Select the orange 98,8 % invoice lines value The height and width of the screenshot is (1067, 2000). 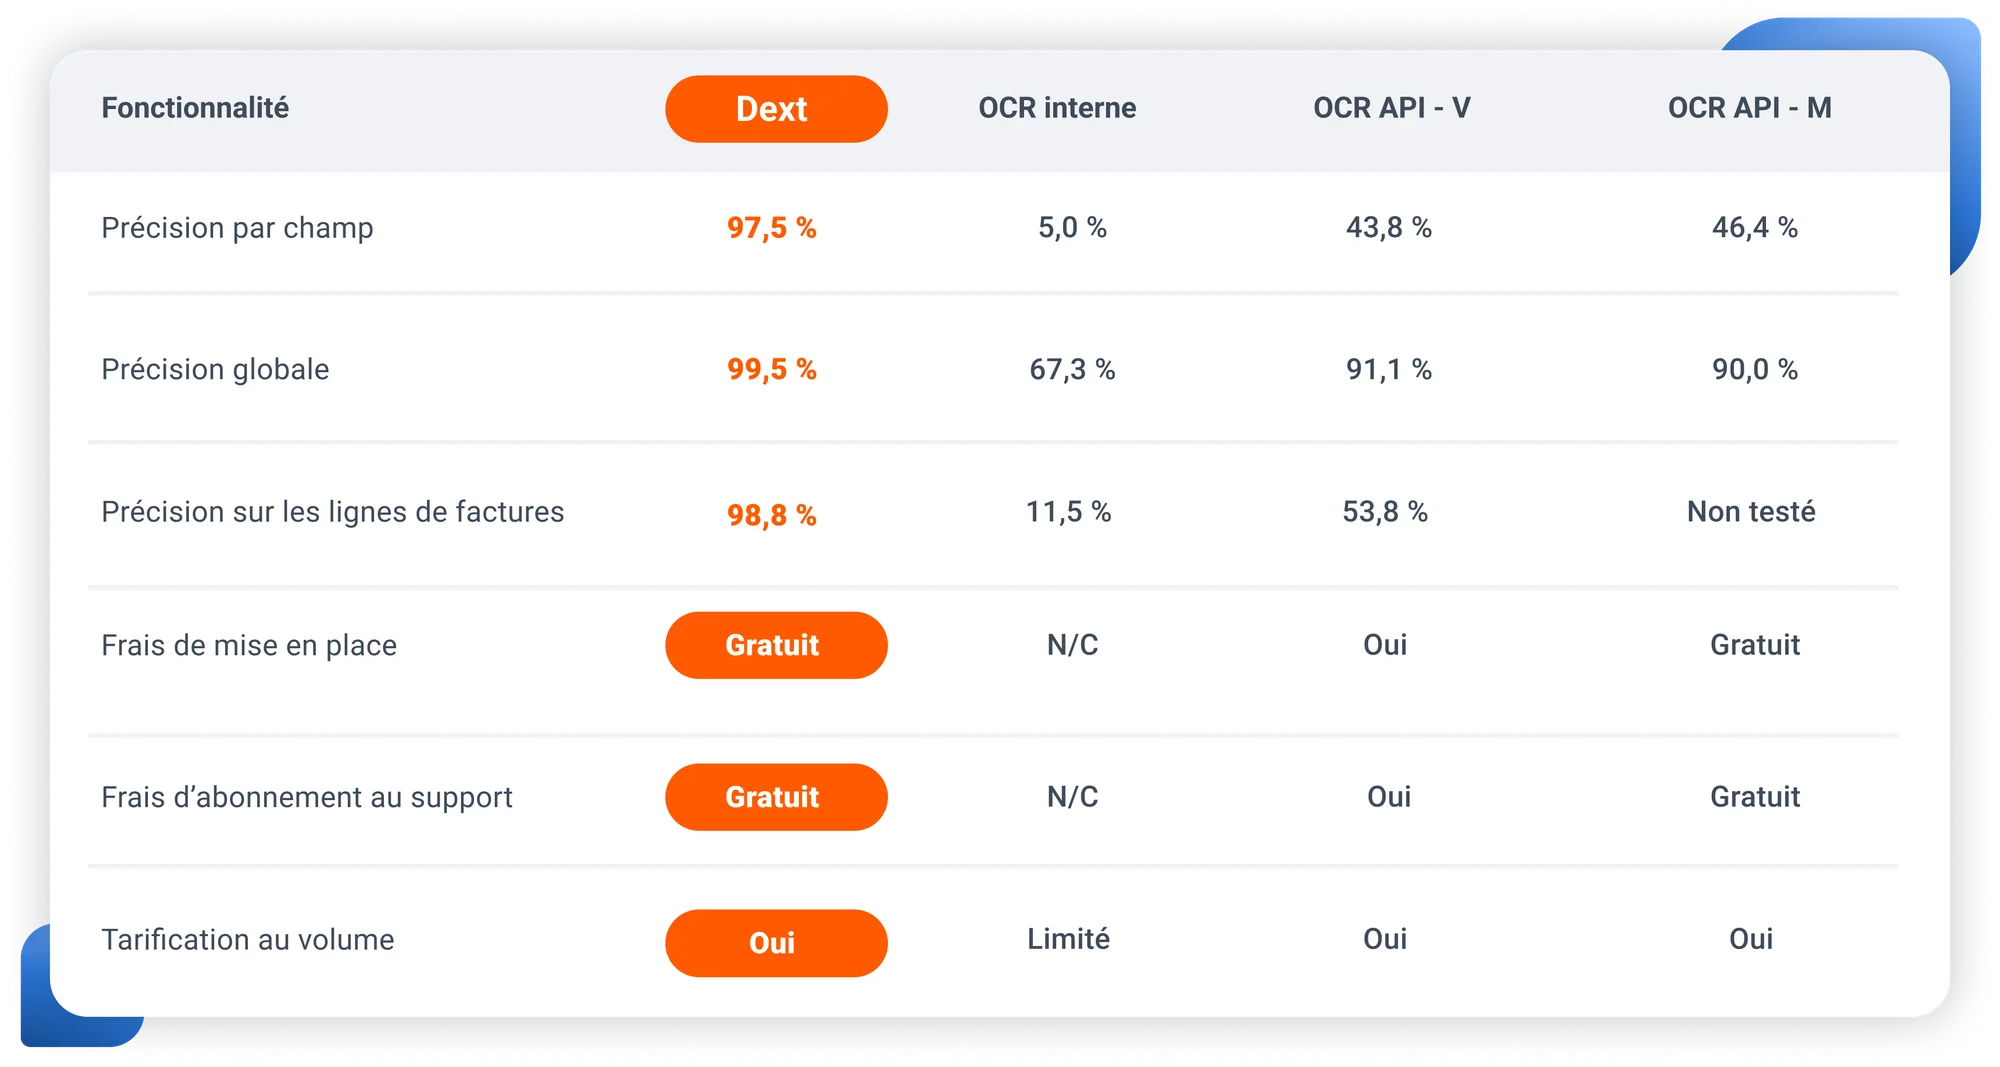click(771, 515)
